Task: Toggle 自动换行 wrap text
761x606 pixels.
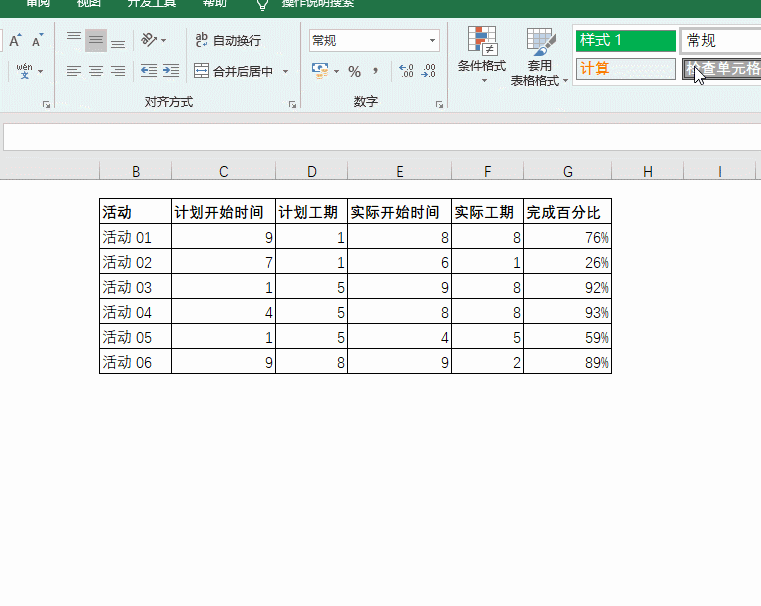Action: click(228, 40)
